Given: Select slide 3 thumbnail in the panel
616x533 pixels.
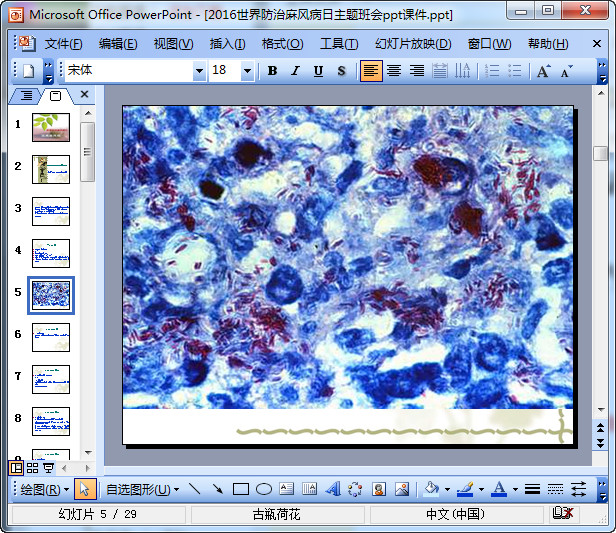Looking at the screenshot, I should point(51,210).
